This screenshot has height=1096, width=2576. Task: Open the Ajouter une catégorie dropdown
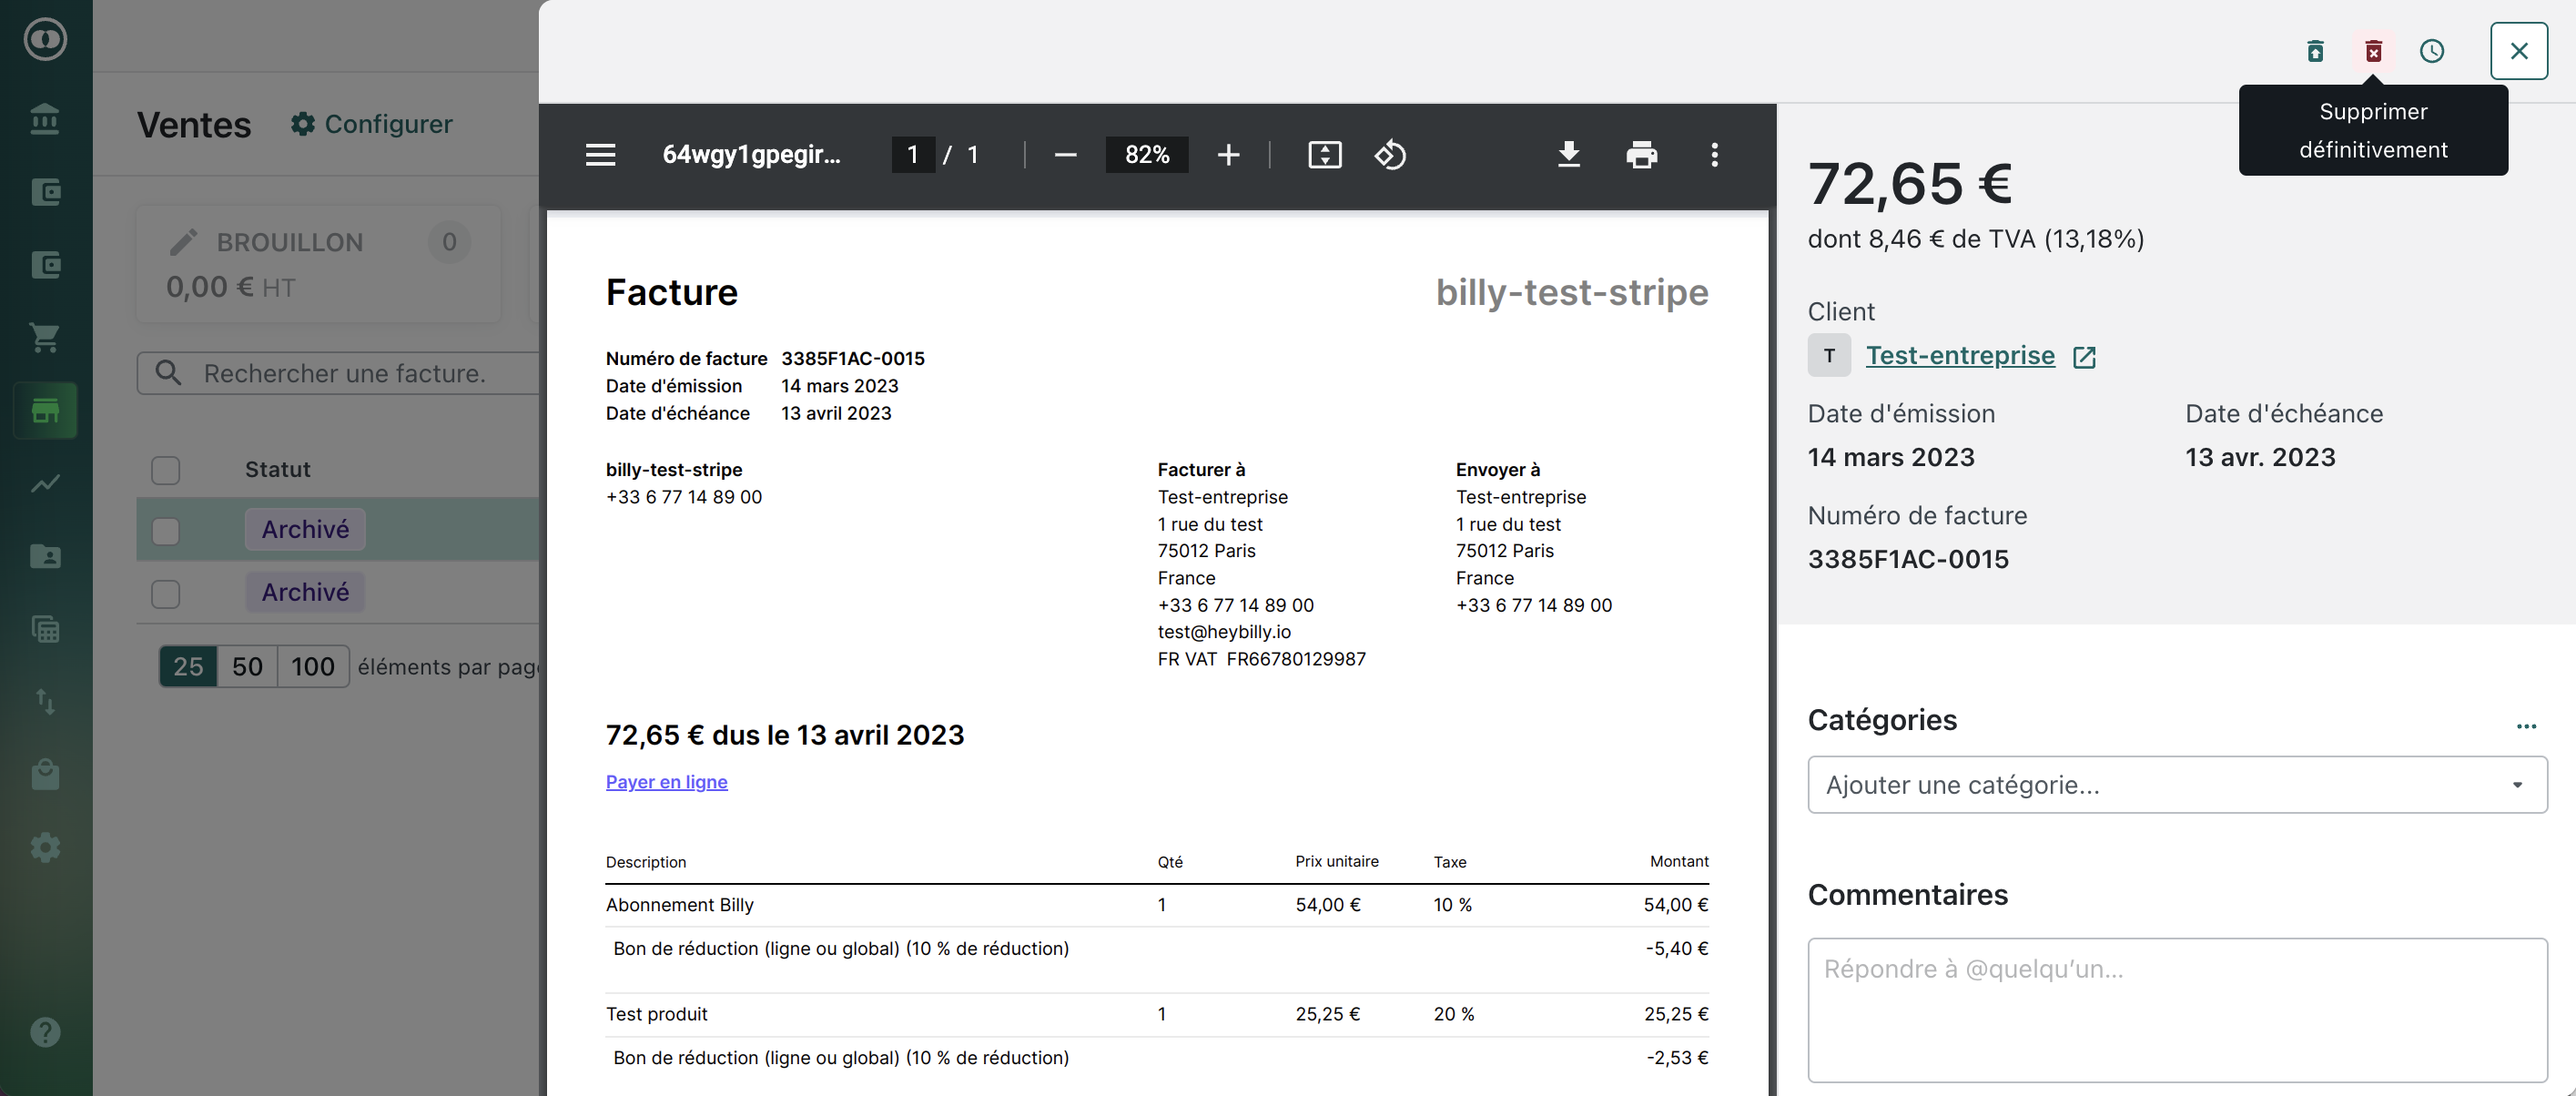pos(2176,785)
